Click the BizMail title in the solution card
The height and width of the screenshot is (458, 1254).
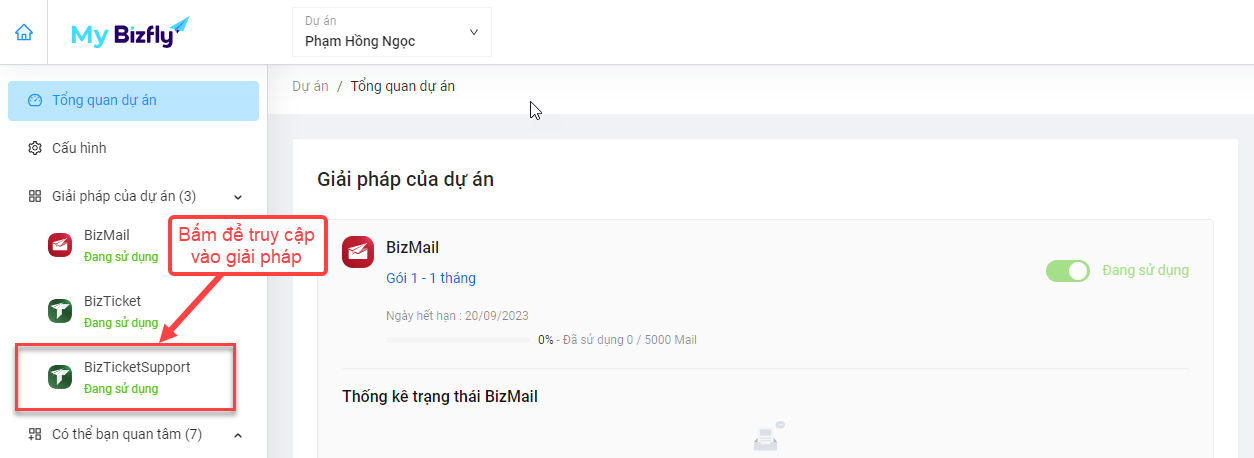click(x=412, y=247)
